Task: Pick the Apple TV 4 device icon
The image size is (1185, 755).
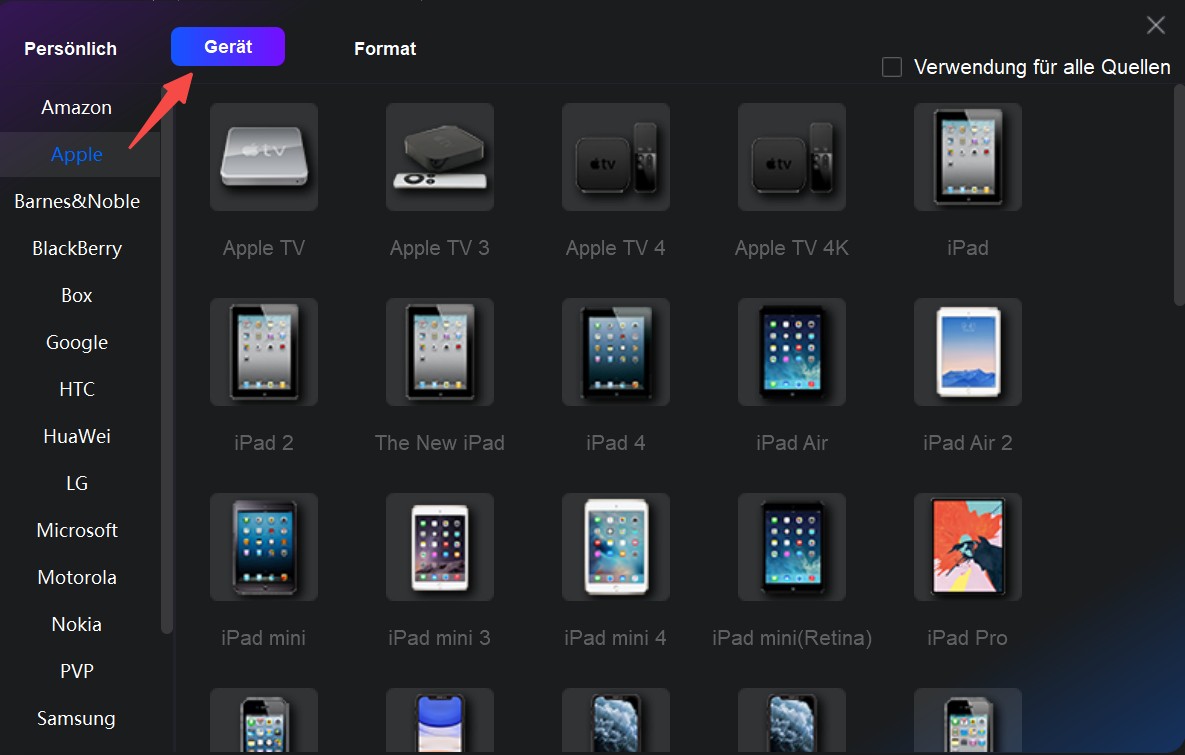Action: 616,156
